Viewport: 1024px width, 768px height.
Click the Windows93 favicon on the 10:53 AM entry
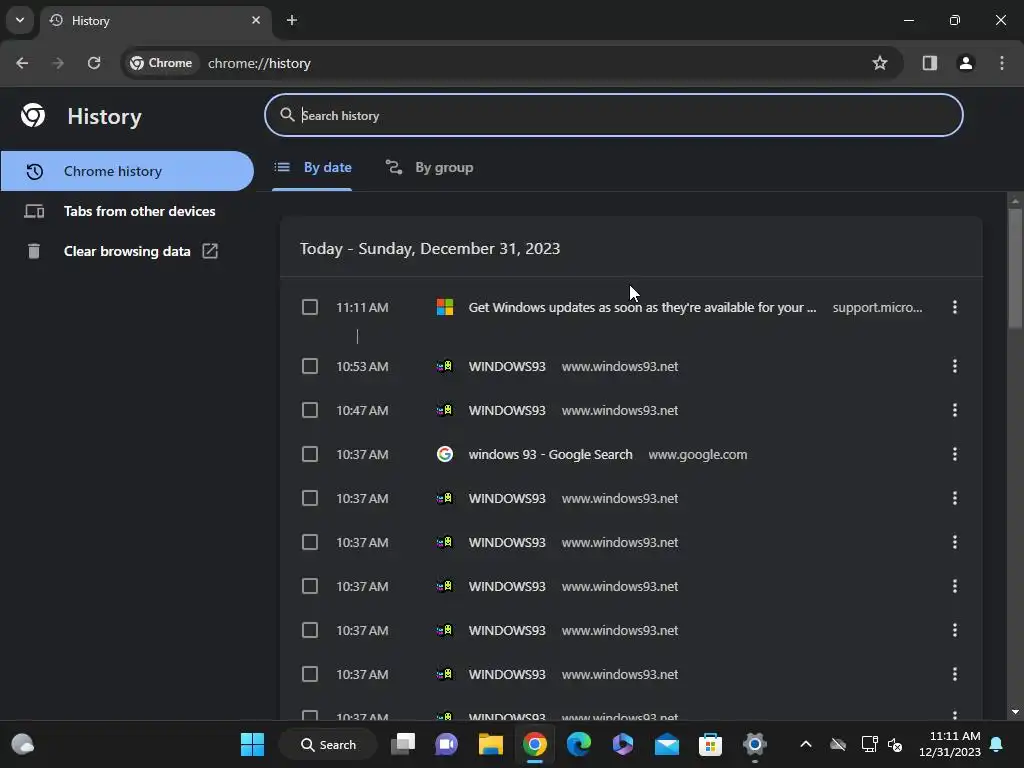tap(445, 366)
